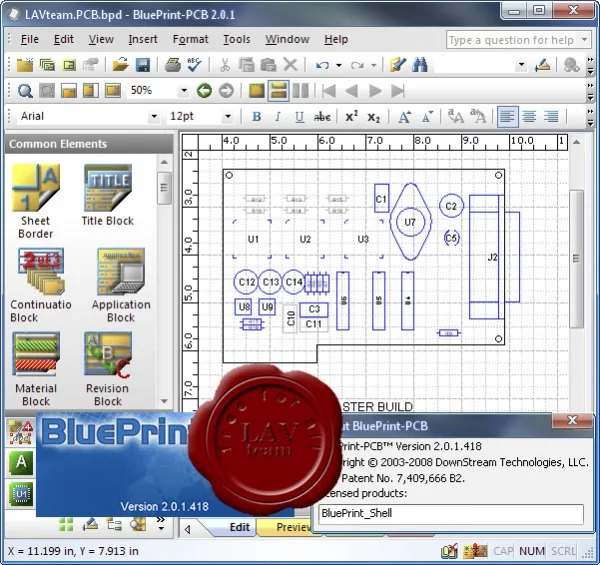This screenshot has width=600, height=565.
Task: Open the 12pt font size dropdown
Action: pos(228,116)
